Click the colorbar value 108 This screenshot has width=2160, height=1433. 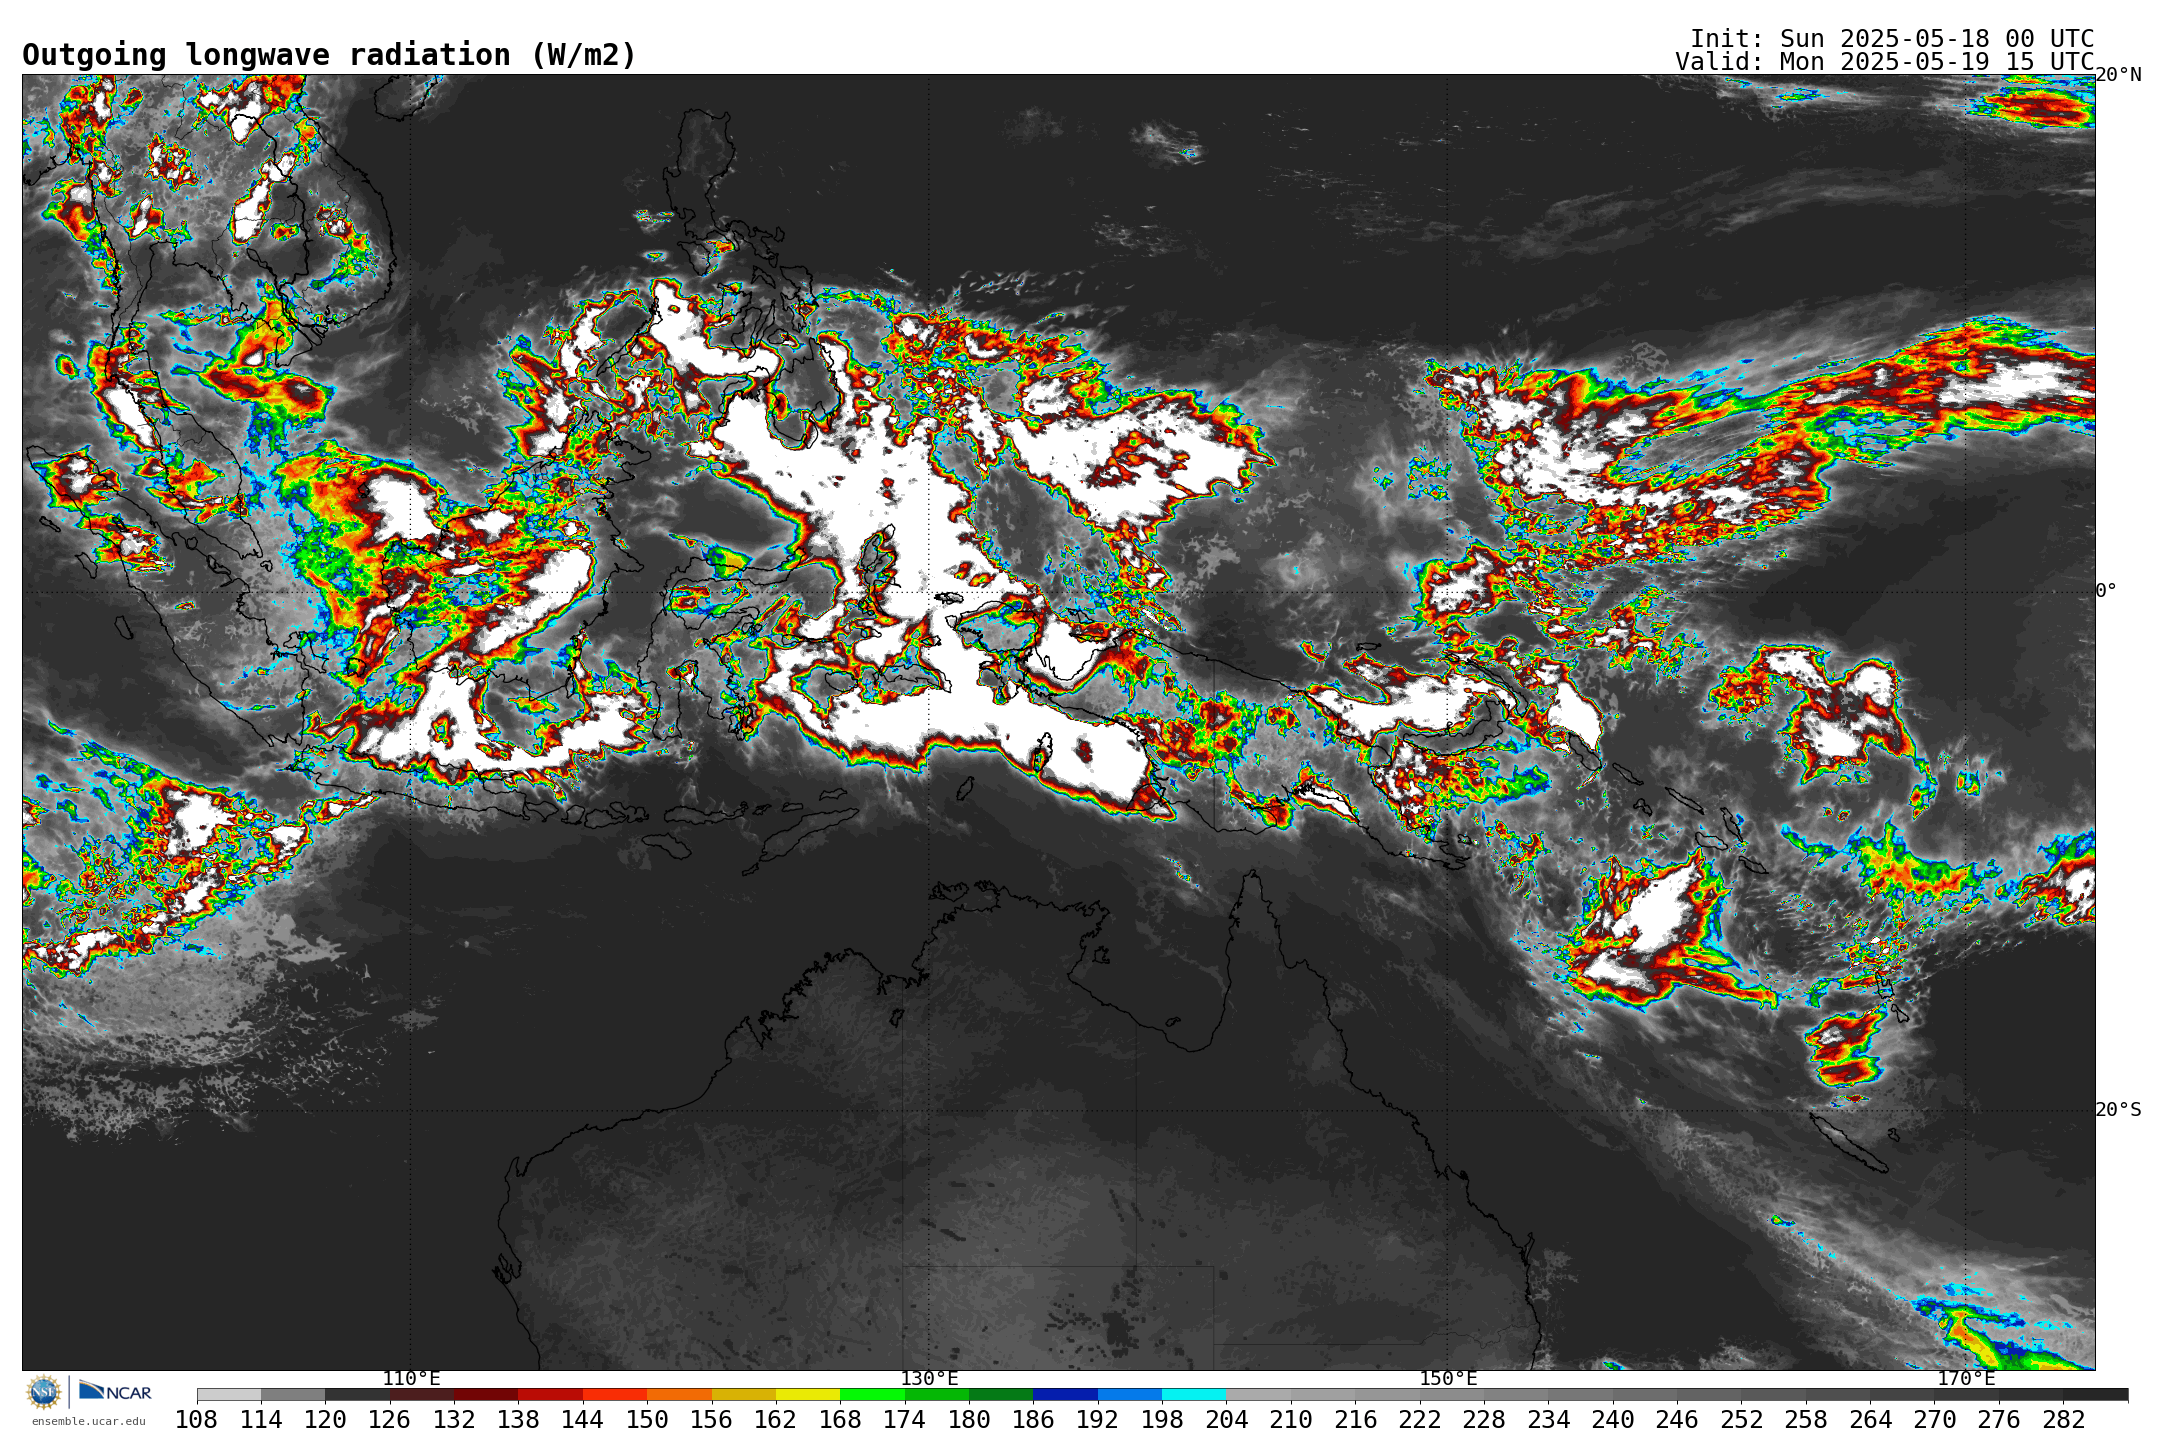[197, 1420]
